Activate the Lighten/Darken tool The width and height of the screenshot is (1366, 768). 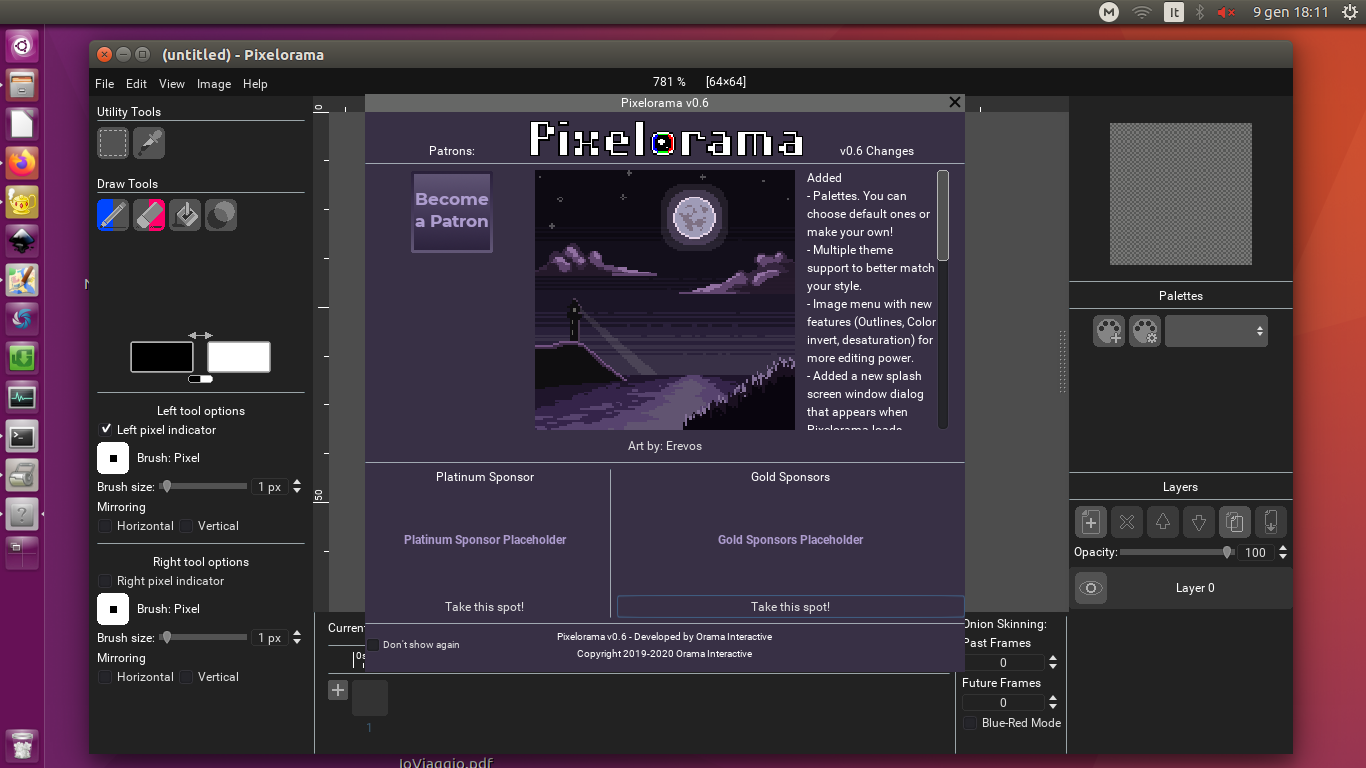tap(221, 215)
